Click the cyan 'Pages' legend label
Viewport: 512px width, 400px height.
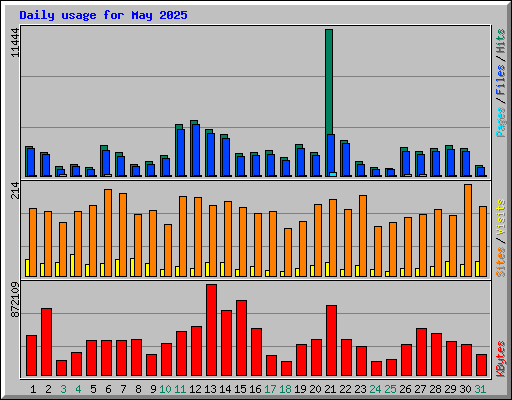tap(501, 122)
